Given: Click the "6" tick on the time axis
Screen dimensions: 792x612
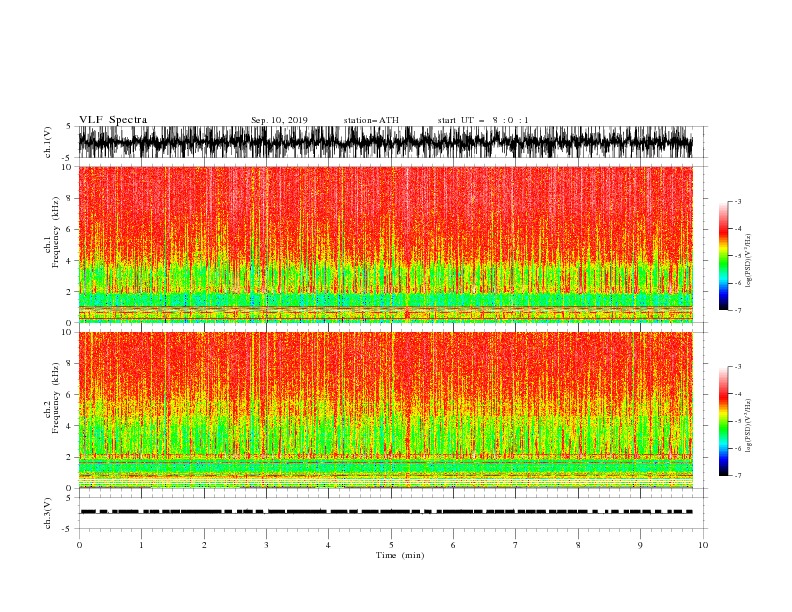Looking at the screenshot, I should click(453, 545).
